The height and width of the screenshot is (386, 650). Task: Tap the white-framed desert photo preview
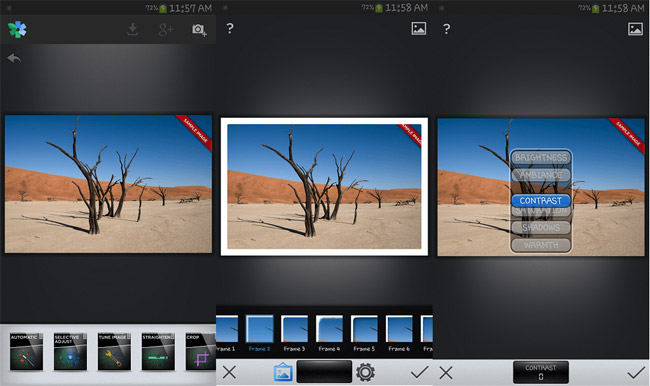click(x=324, y=187)
